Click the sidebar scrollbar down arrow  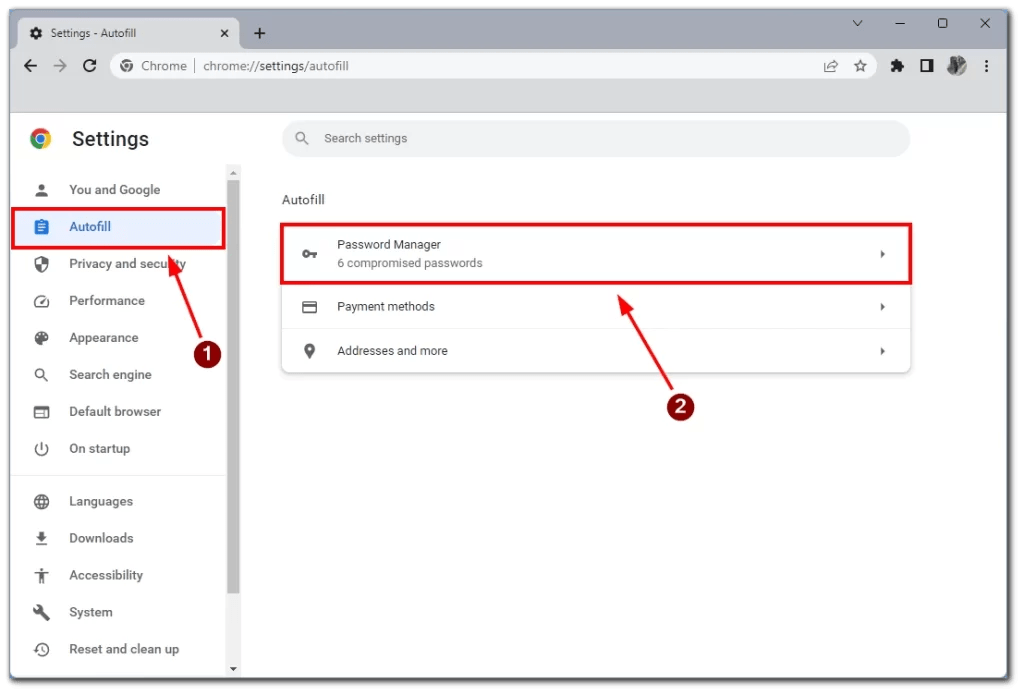[233, 670]
